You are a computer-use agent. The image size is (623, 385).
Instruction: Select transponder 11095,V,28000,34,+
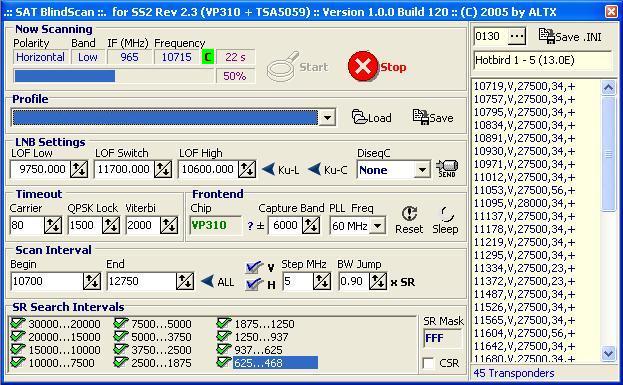(x=524, y=203)
